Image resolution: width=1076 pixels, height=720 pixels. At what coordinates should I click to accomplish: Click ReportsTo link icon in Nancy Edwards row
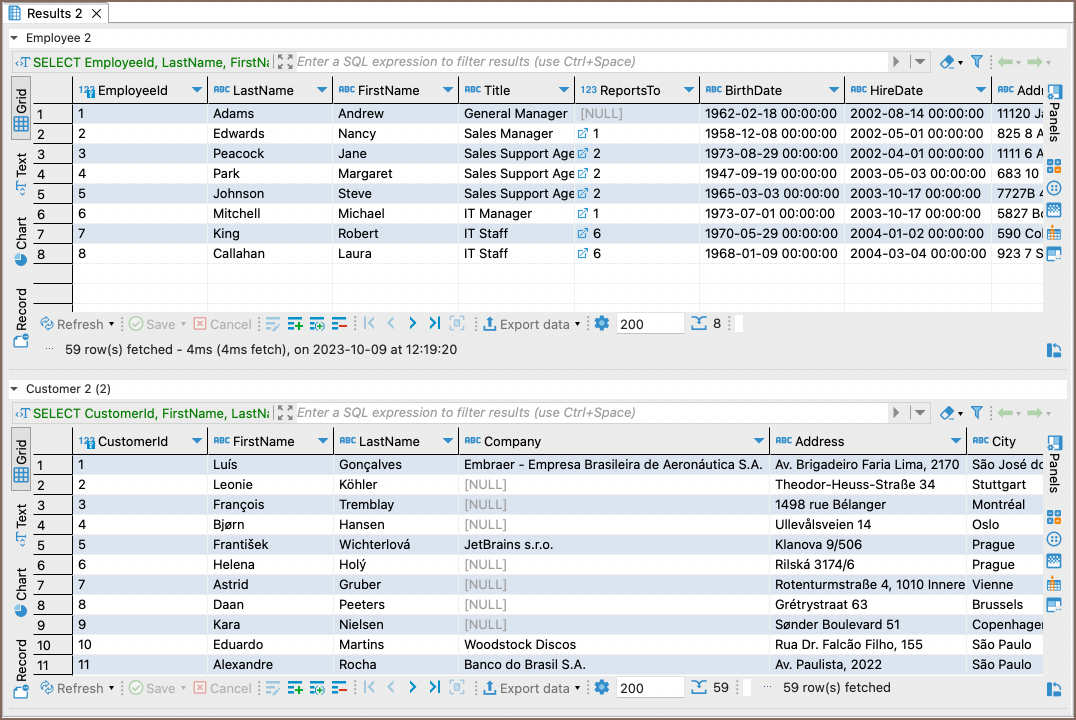[x=583, y=134]
